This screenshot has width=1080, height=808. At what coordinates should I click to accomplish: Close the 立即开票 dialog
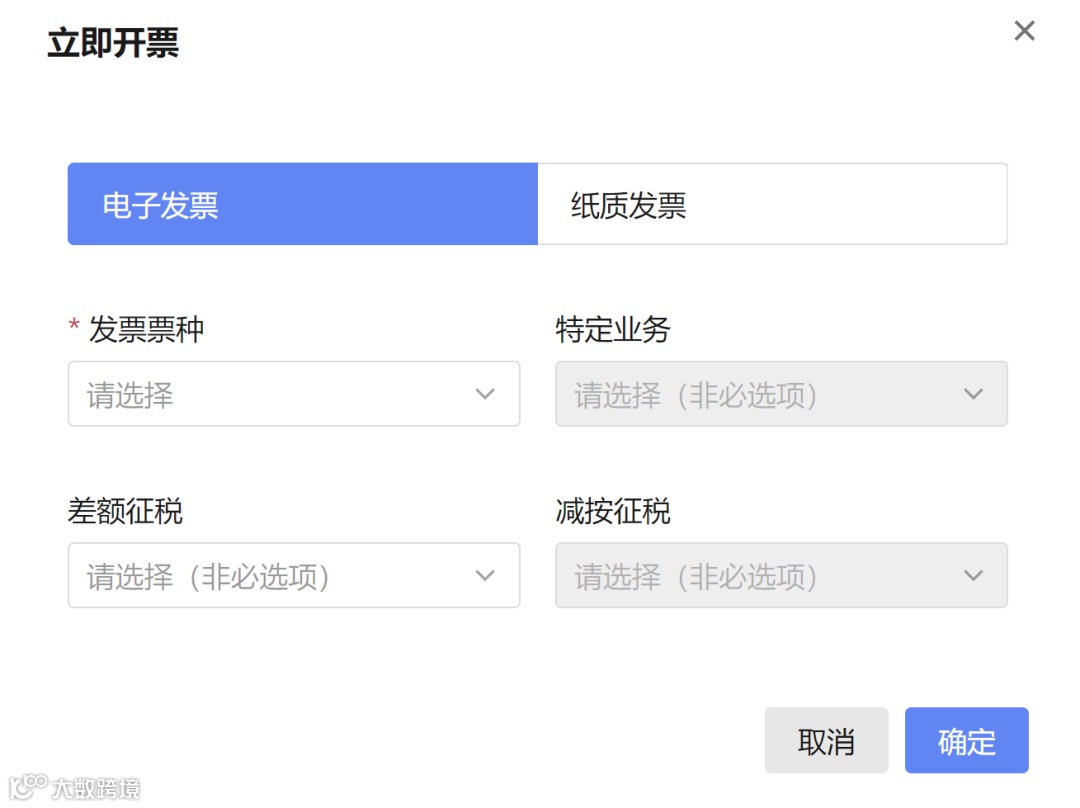pyautogui.click(x=1024, y=31)
